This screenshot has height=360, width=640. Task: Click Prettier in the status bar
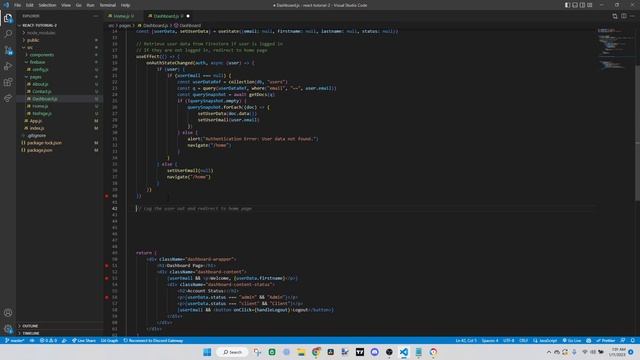point(606,340)
